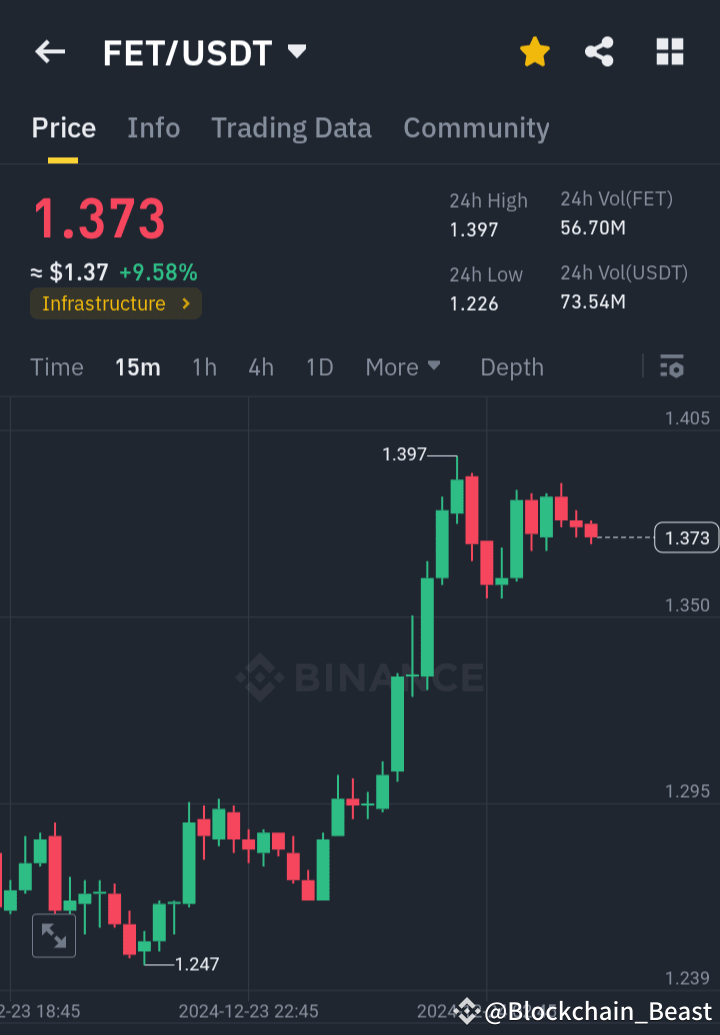The width and height of the screenshot is (720, 1035).
Task: Switch to the Trading Data tab
Action: [x=291, y=128]
